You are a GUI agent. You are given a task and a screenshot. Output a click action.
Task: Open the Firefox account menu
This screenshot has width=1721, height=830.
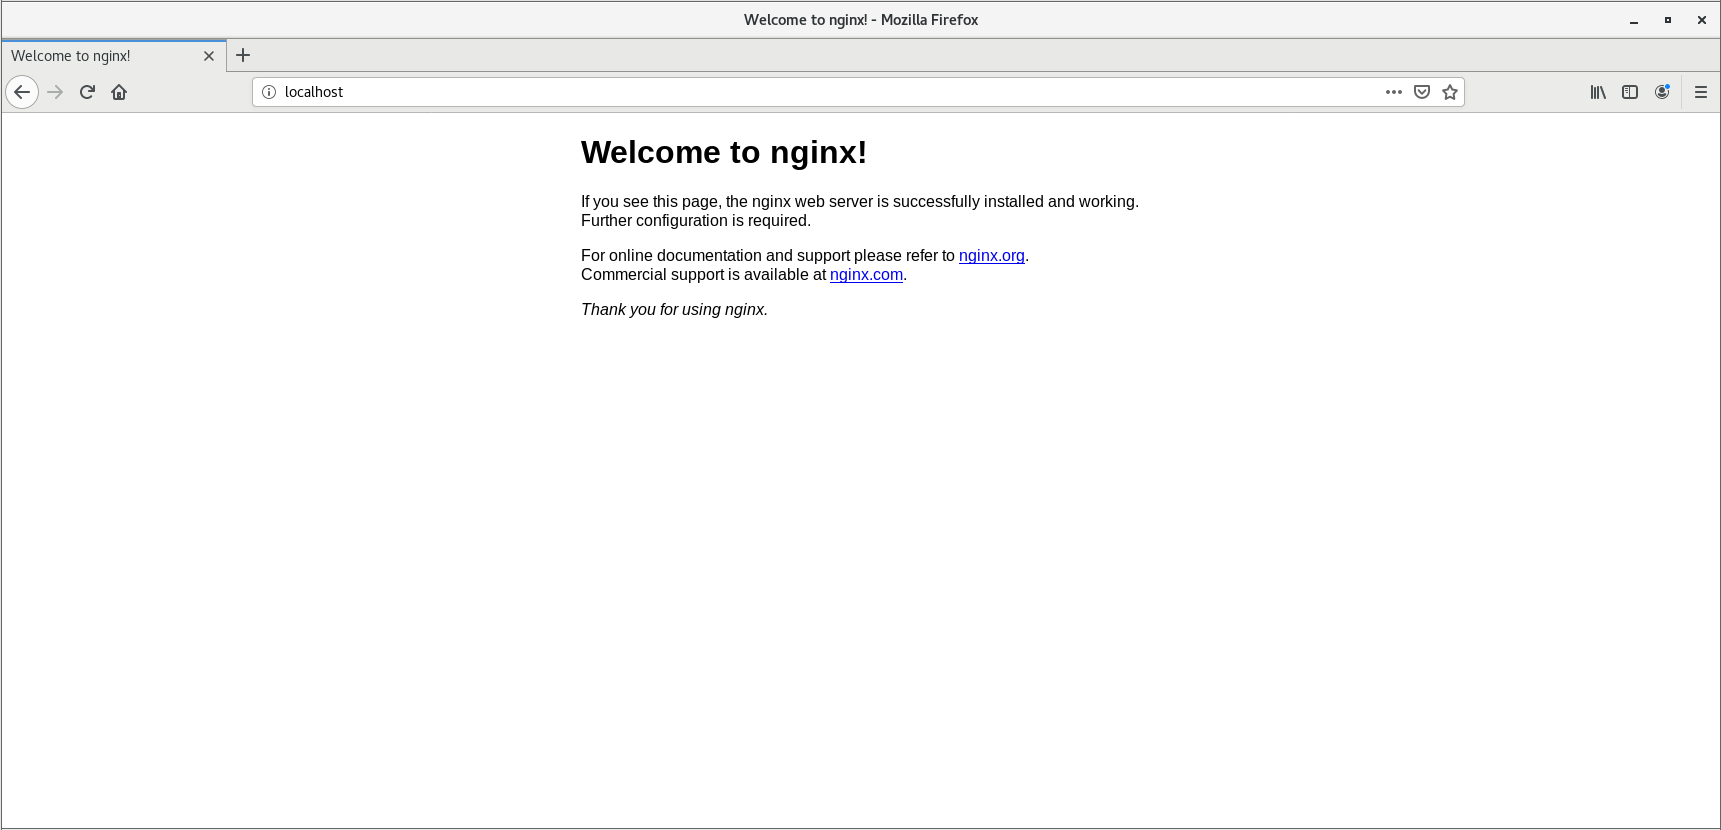[x=1662, y=92]
